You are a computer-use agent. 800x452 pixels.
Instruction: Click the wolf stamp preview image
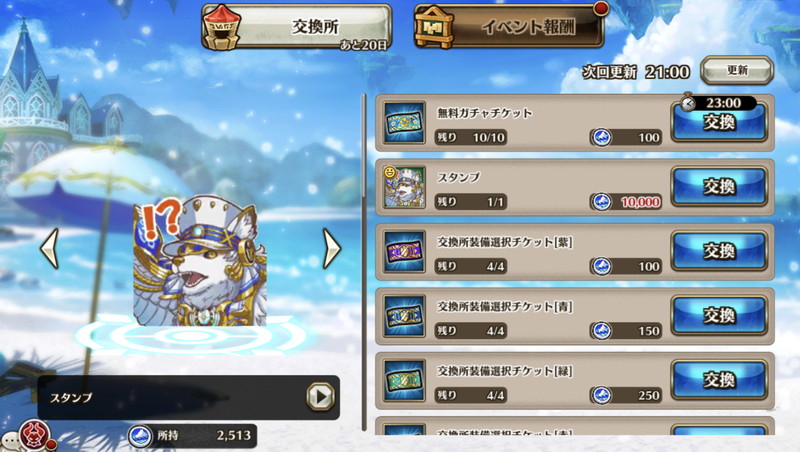click(x=200, y=260)
